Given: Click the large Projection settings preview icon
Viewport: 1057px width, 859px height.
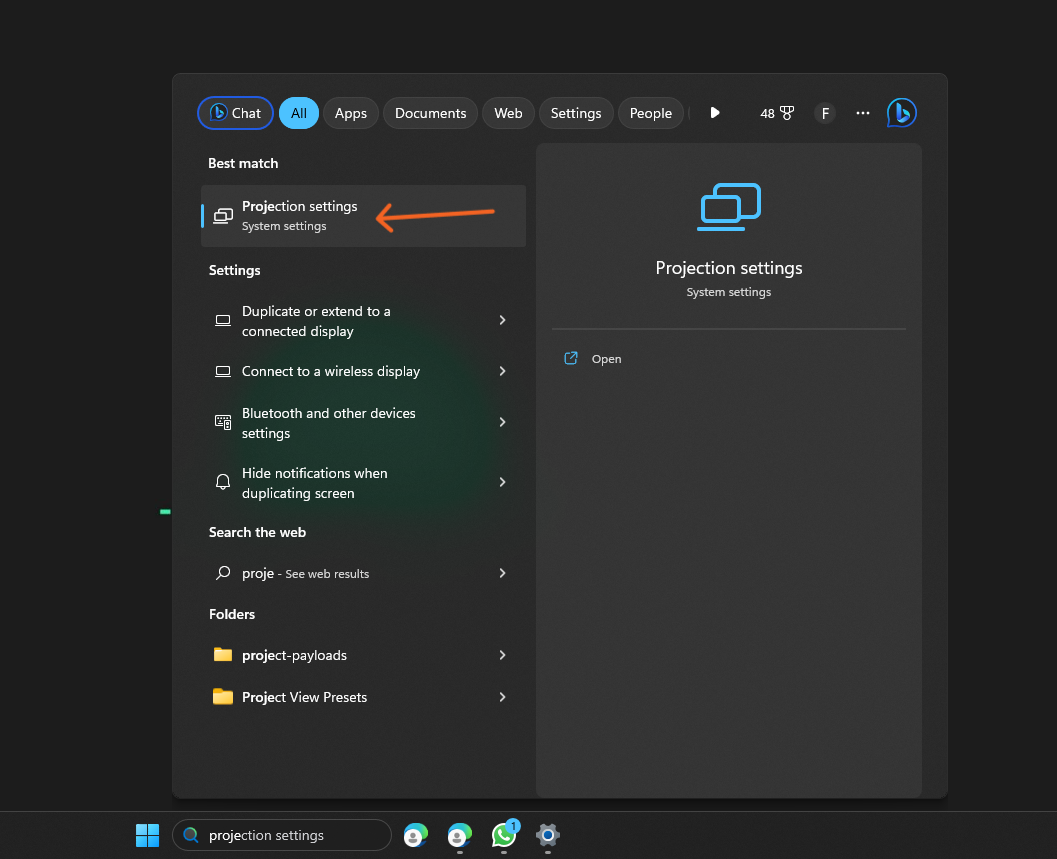Looking at the screenshot, I should 729,207.
